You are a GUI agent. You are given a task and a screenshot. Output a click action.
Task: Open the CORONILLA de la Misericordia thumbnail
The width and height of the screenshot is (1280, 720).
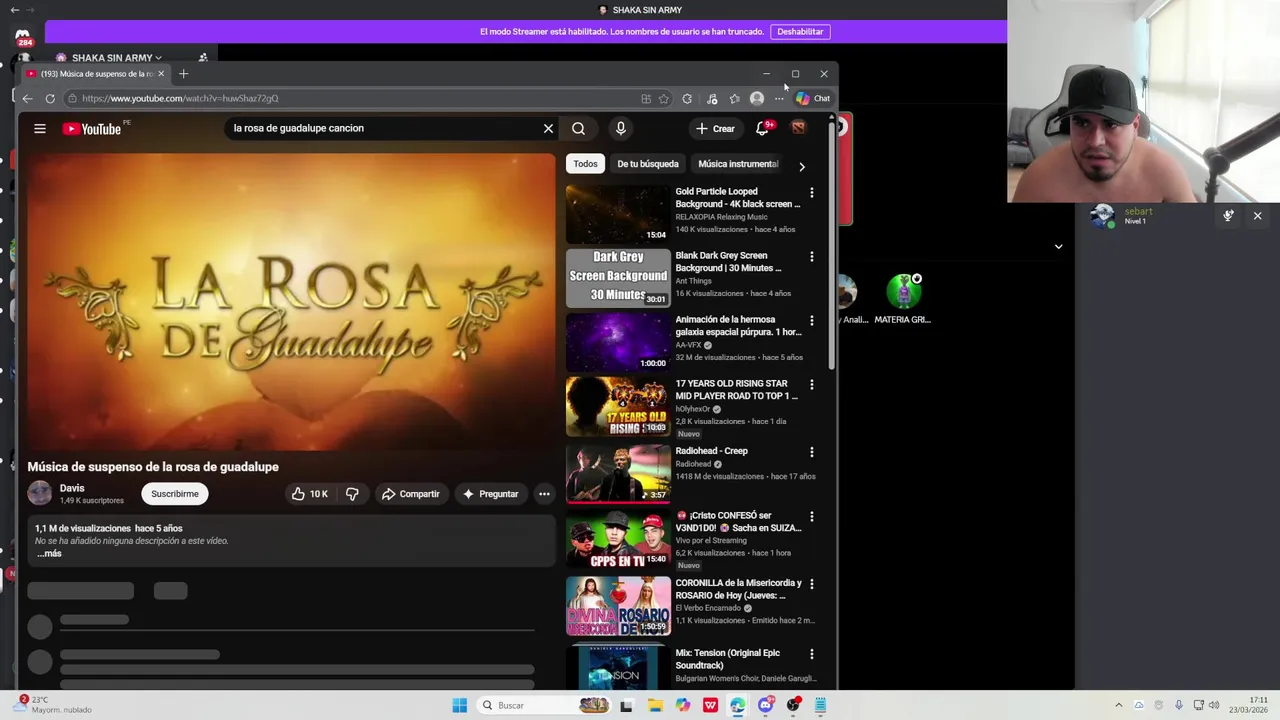618,606
